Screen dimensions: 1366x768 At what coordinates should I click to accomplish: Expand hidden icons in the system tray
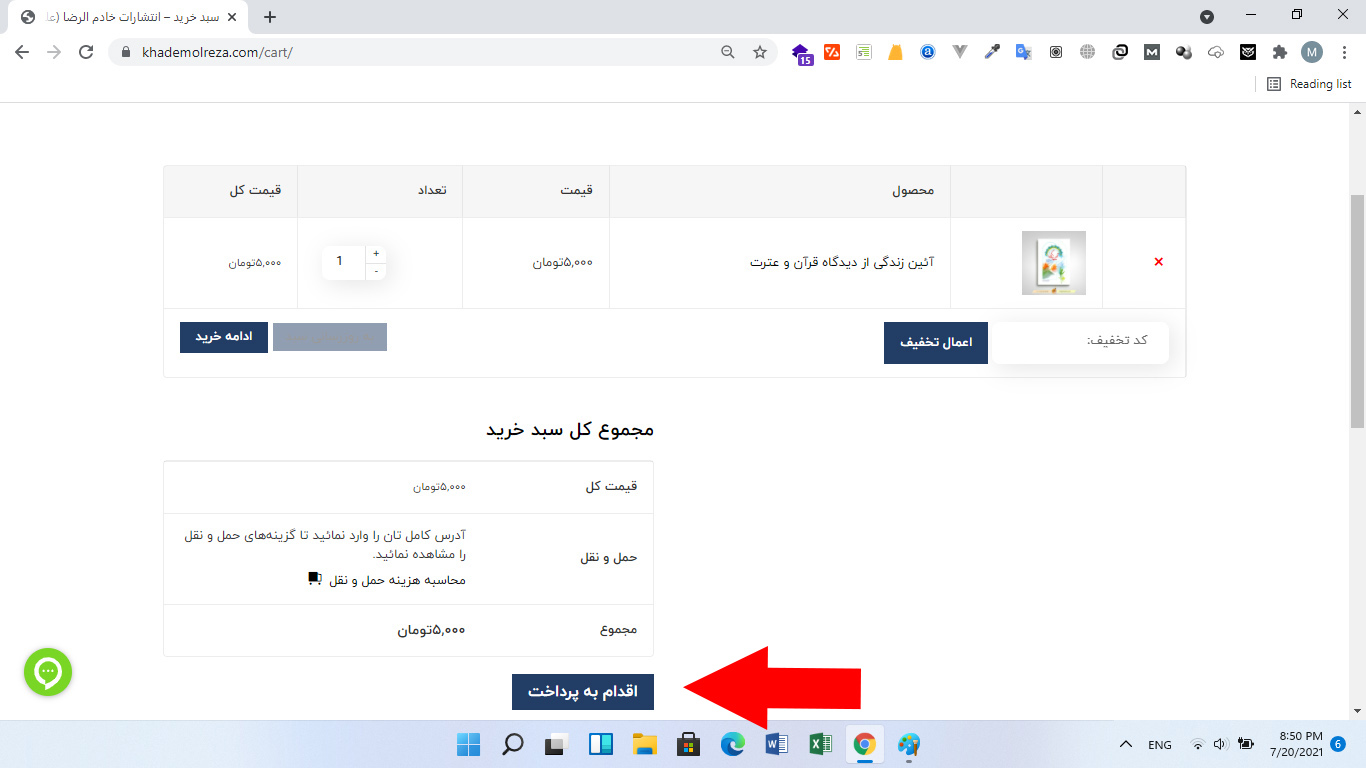1125,744
